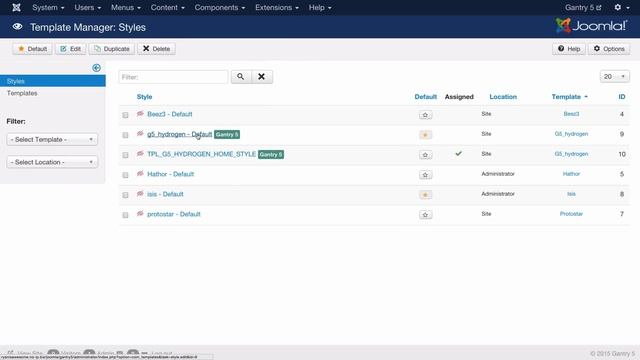Collapse the sidebar with the arrow icon
Screen dimensions: 640x360
96,68
